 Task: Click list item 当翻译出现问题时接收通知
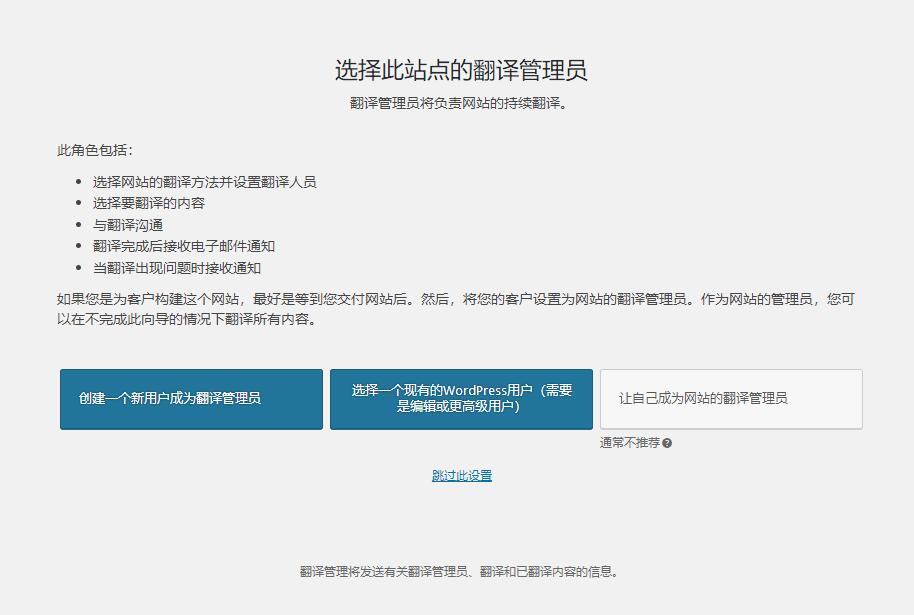pyautogui.click(x=177, y=268)
